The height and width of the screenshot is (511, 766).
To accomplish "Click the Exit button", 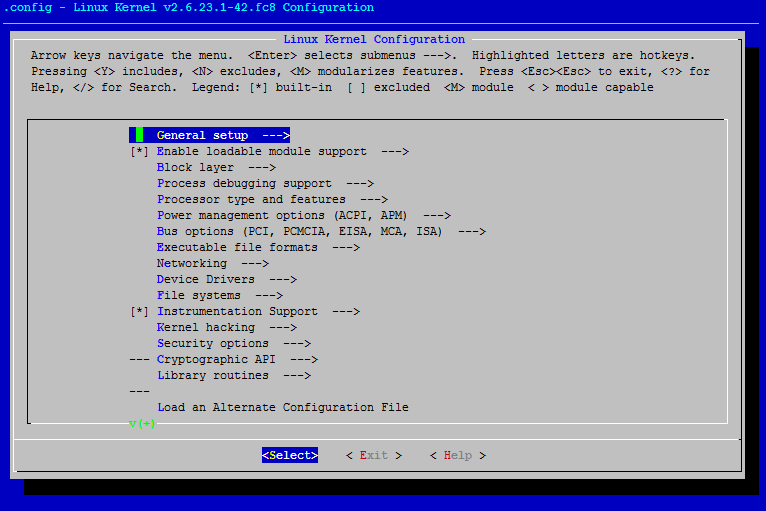I will pos(374,456).
